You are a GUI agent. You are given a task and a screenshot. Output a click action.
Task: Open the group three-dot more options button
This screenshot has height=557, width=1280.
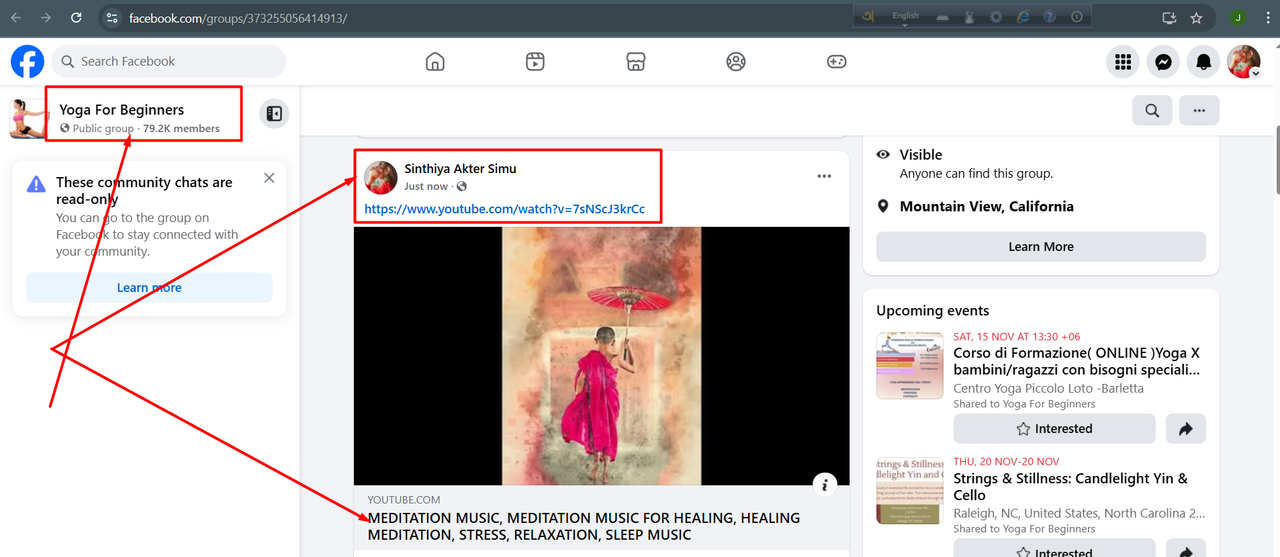(1199, 111)
